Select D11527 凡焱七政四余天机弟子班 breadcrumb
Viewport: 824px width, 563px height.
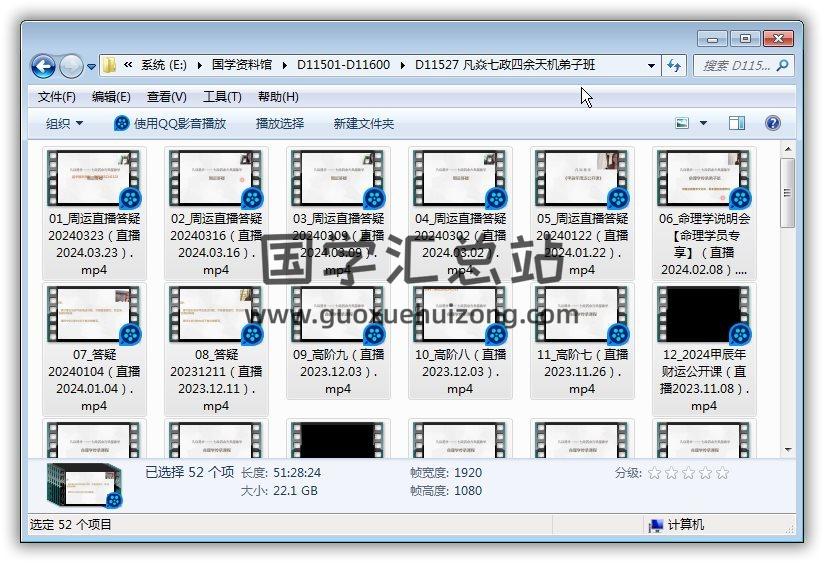point(505,65)
